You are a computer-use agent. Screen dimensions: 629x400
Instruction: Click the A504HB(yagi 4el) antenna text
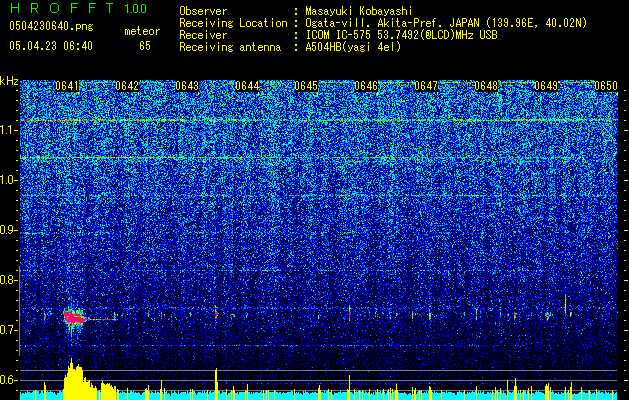[353, 47]
